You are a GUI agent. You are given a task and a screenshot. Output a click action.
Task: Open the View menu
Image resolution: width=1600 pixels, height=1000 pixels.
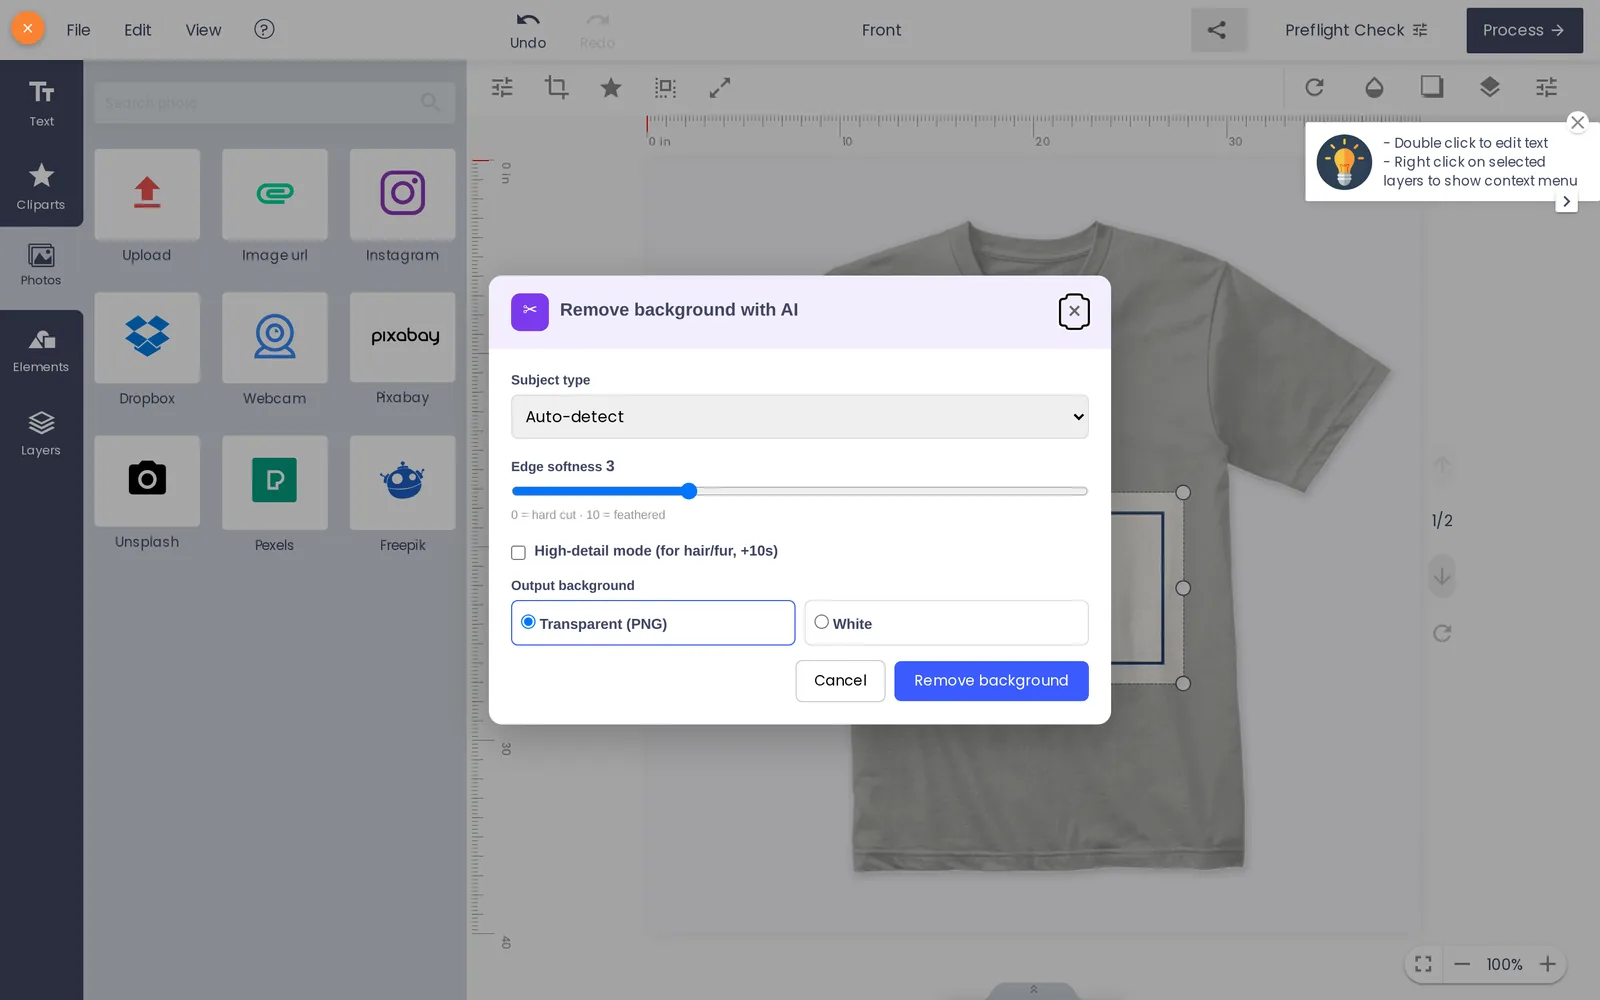coord(203,30)
